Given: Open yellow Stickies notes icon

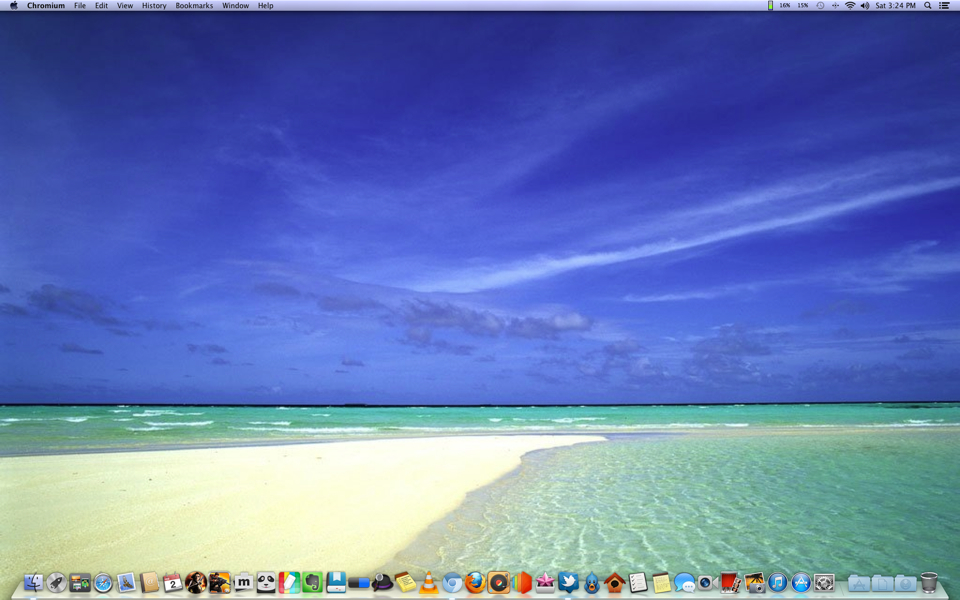Looking at the screenshot, I should (405, 582).
